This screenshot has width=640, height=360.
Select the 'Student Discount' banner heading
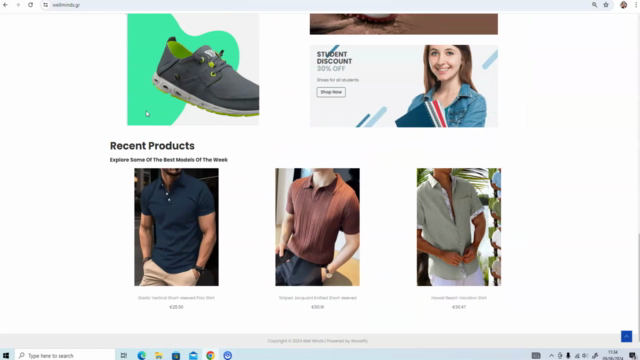(x=334, y=58)
